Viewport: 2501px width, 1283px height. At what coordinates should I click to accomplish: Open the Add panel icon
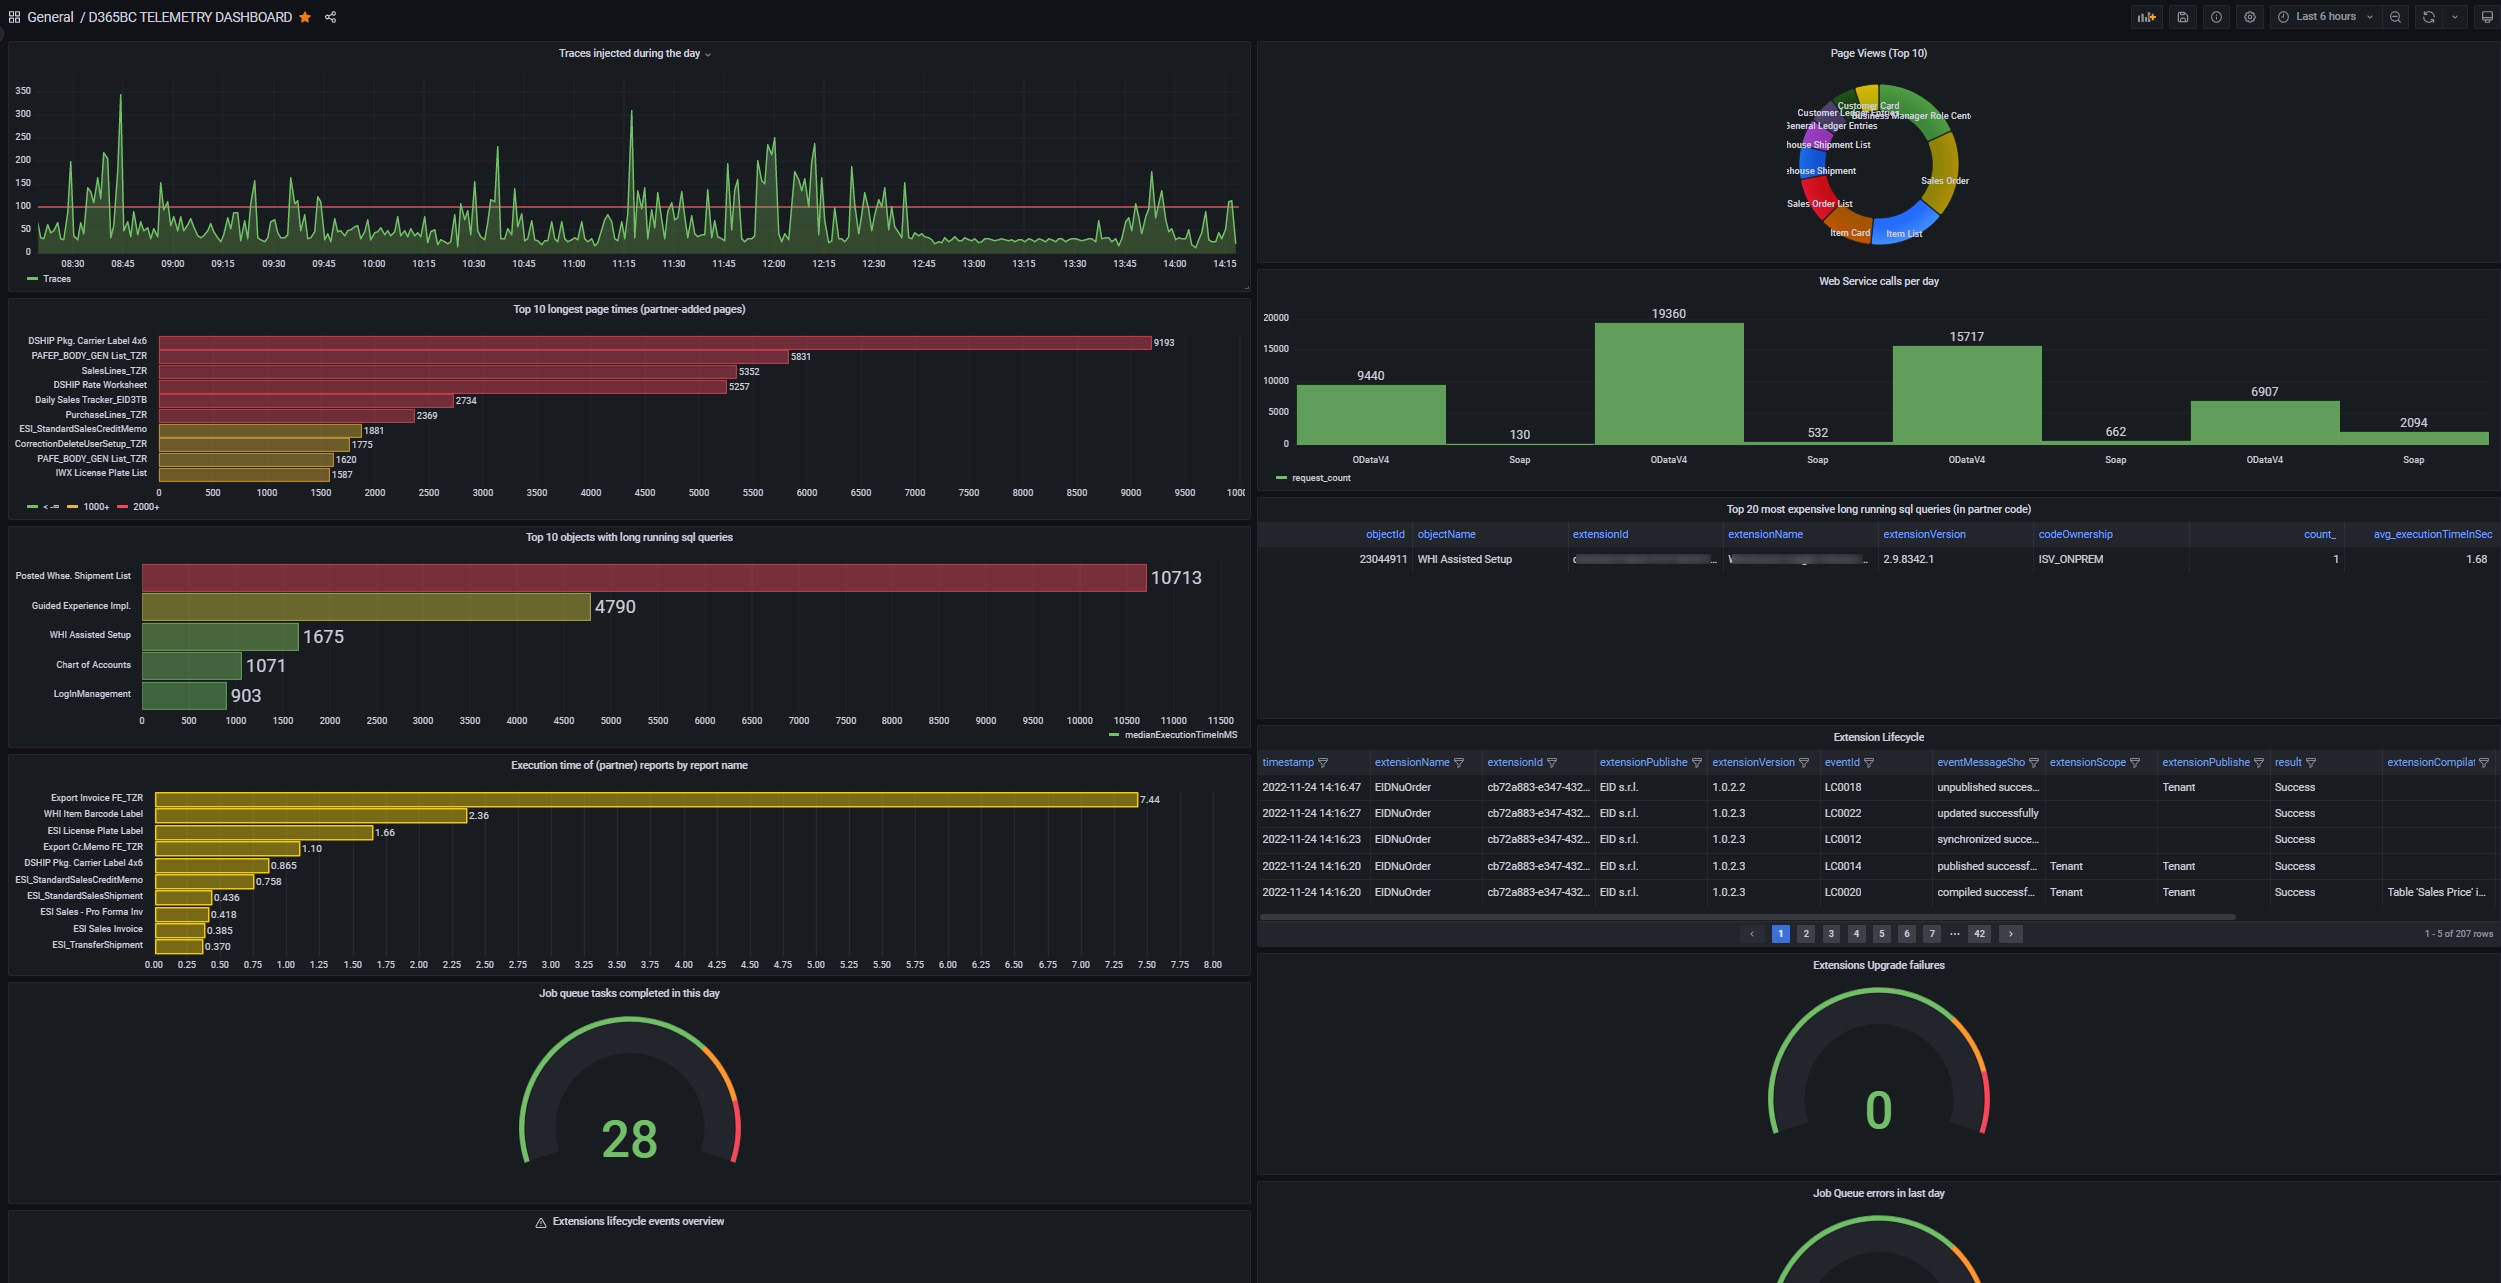tap(2147, 17)
